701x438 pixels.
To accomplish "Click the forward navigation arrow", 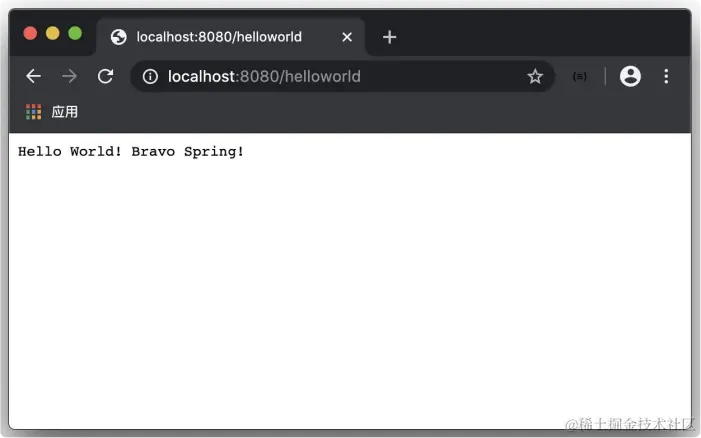I will pos(69,76).
